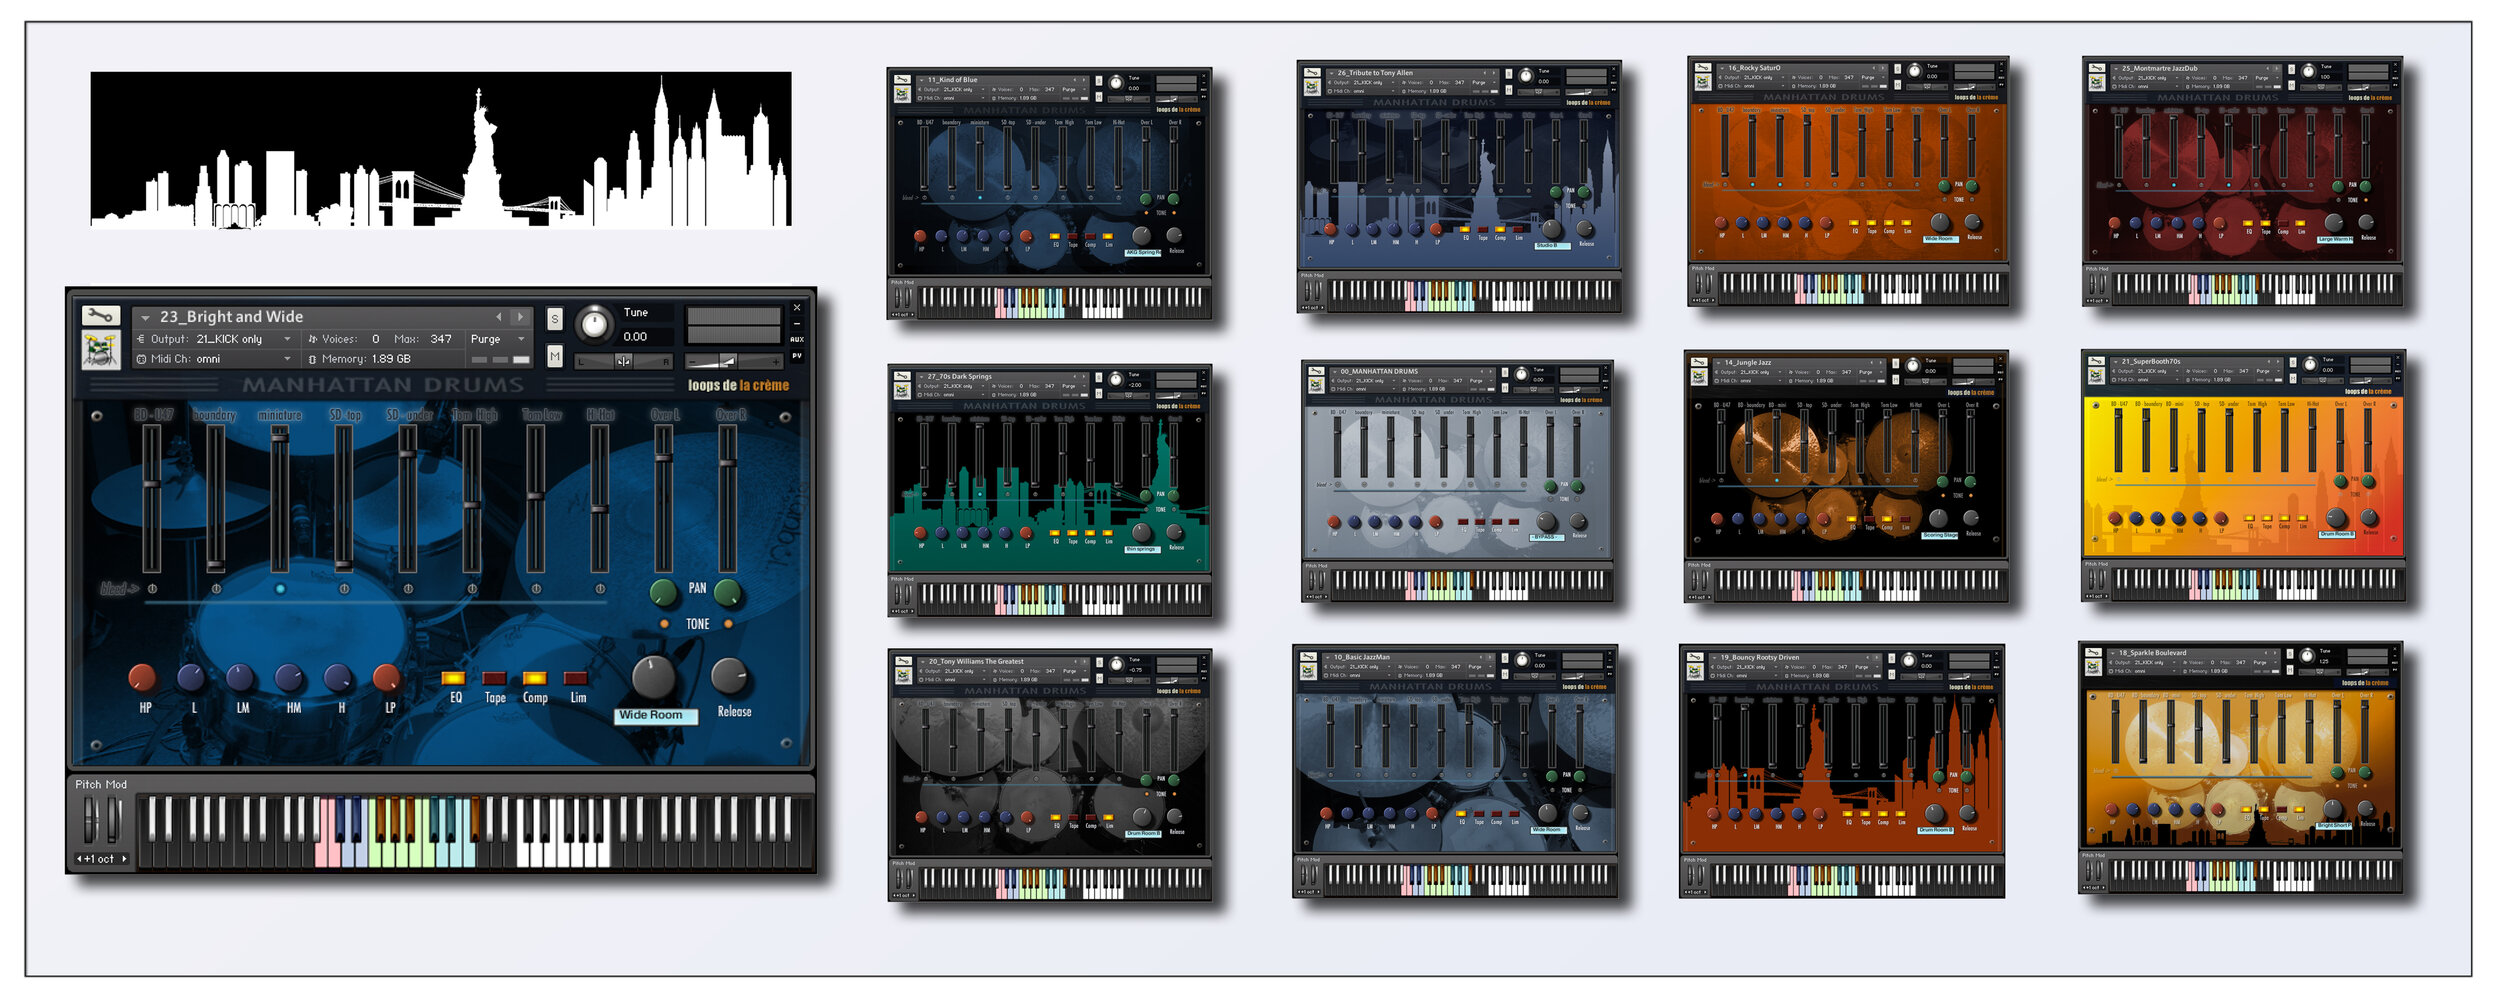Toggle the Comp effect switch
The width and height of the screenshot is (2500, 1001).
pyautogui.click(x=535, y=678)
